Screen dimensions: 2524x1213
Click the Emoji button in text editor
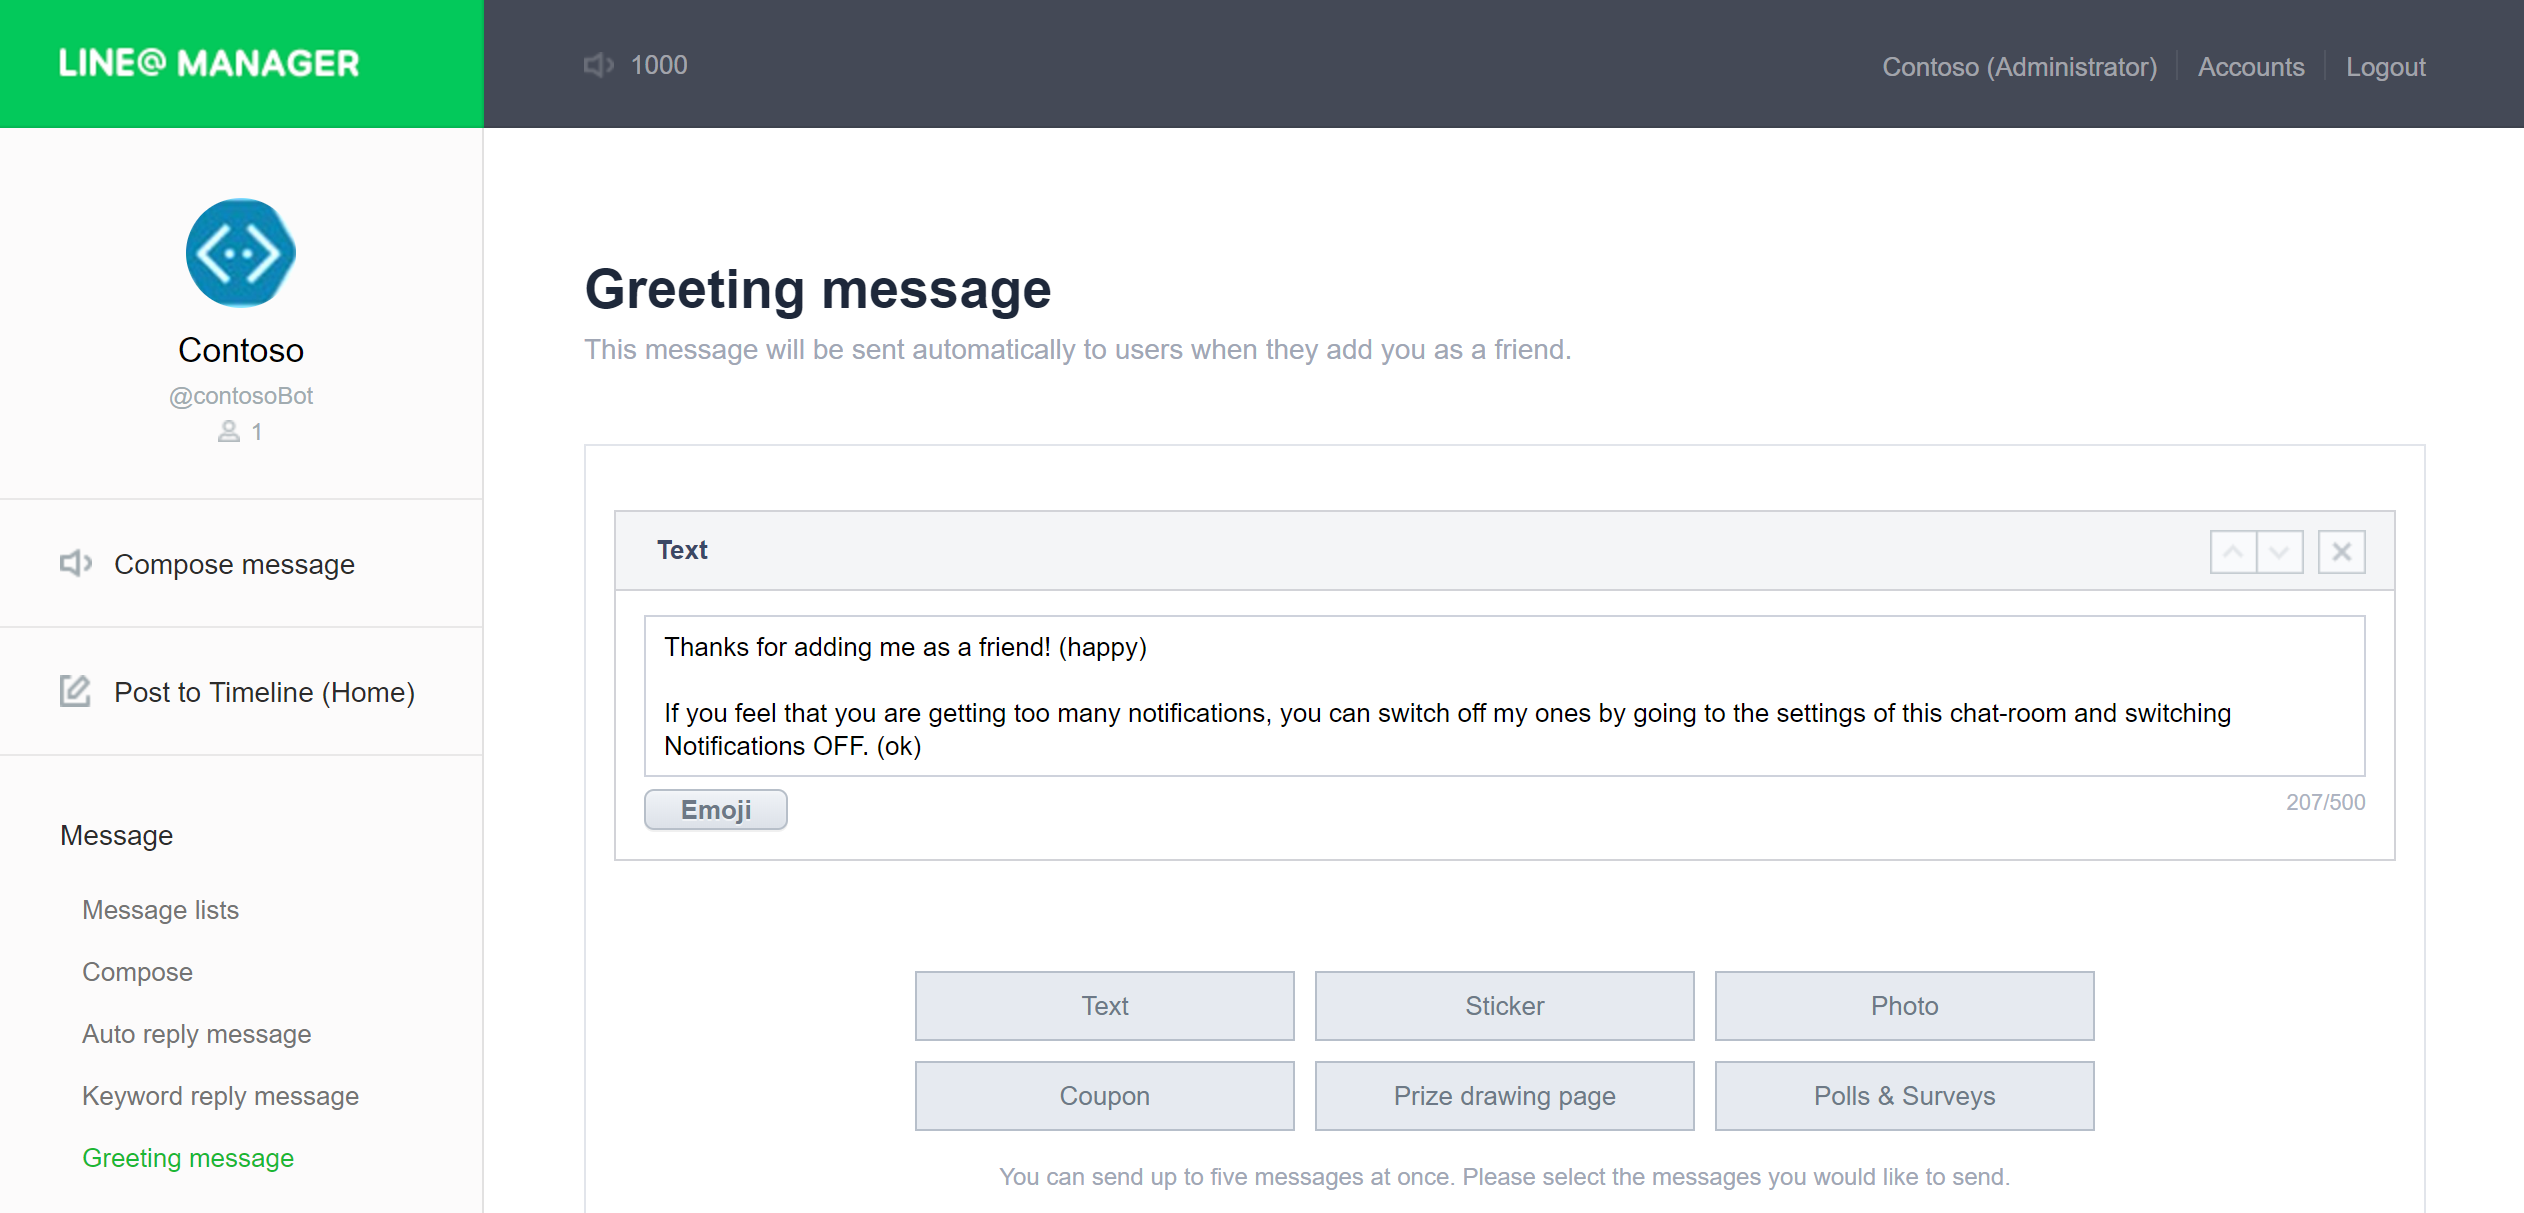coord(715,809)
